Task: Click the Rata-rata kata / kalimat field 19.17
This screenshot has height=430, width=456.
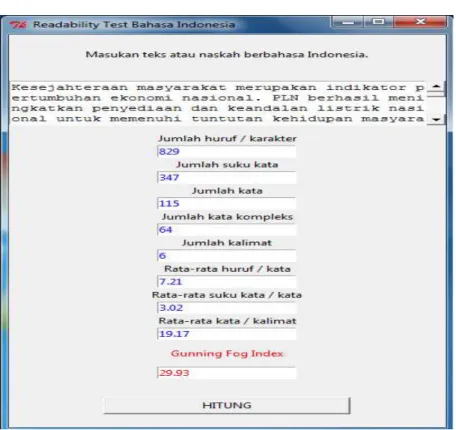Action: point(226,334)
